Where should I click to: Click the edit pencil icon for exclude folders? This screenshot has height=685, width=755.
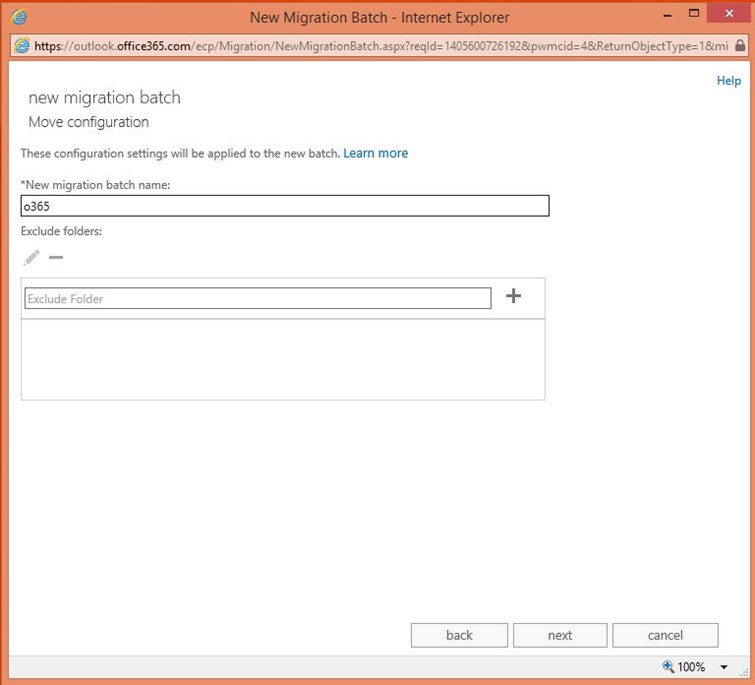[x=31, y=258]
